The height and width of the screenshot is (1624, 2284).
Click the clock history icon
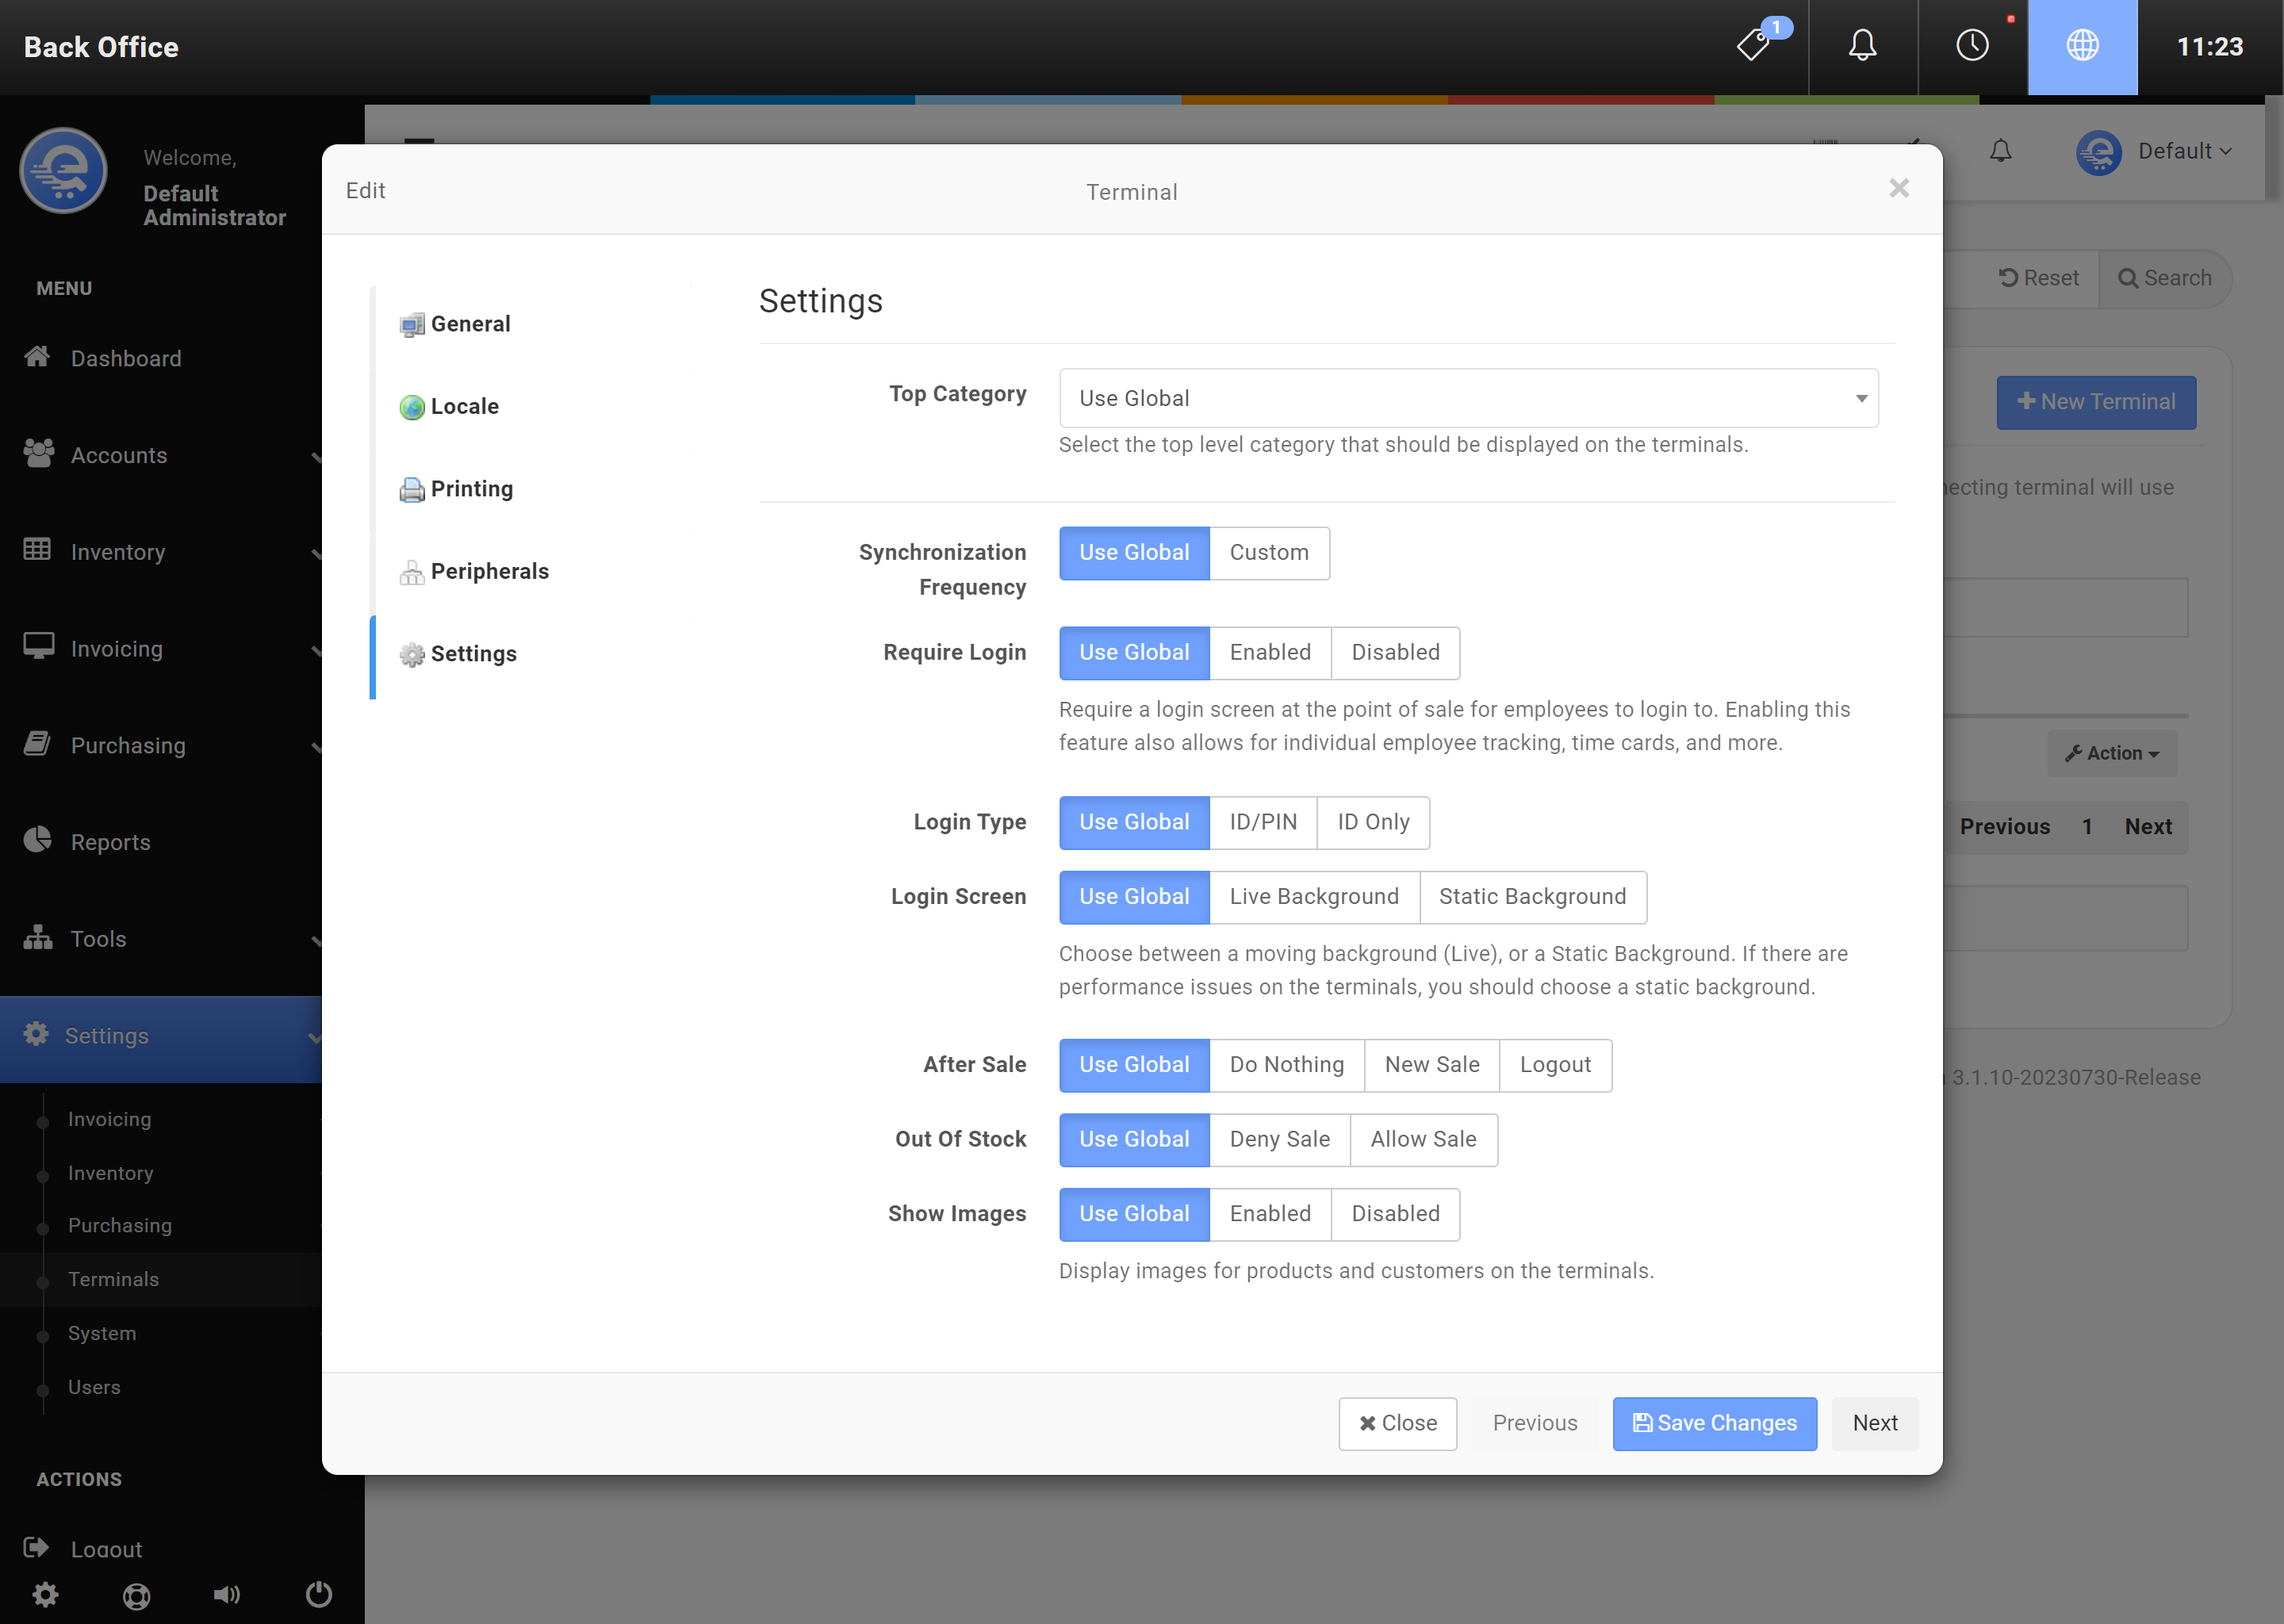[1972, 46]
